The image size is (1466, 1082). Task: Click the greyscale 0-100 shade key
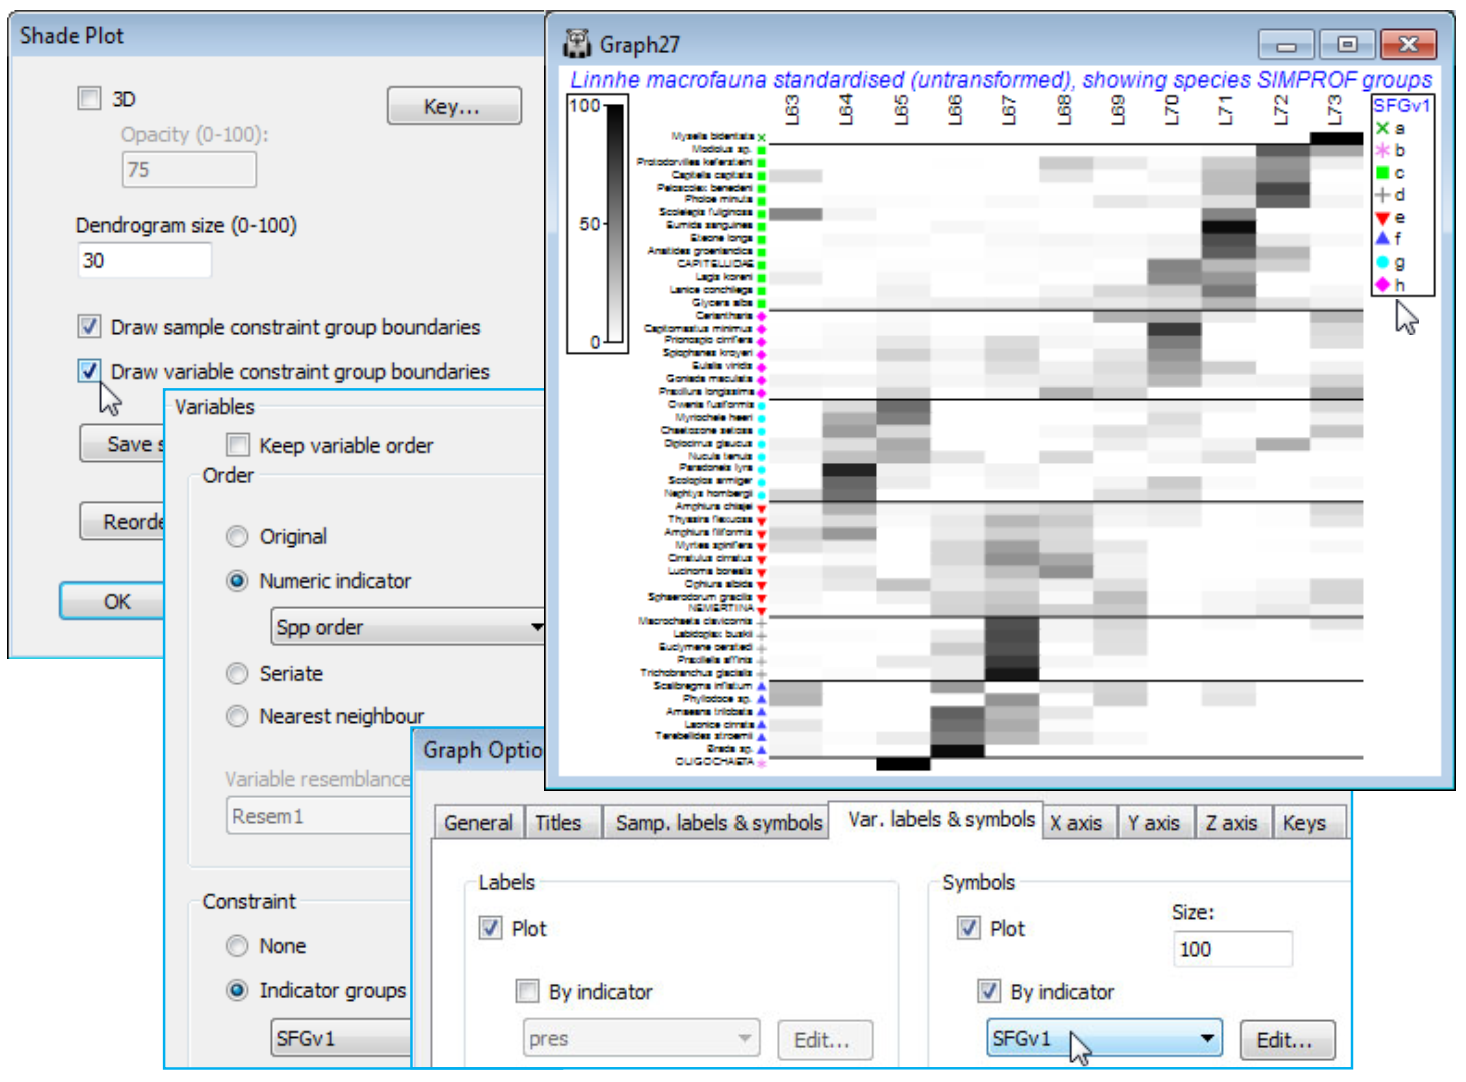point(597,224)
